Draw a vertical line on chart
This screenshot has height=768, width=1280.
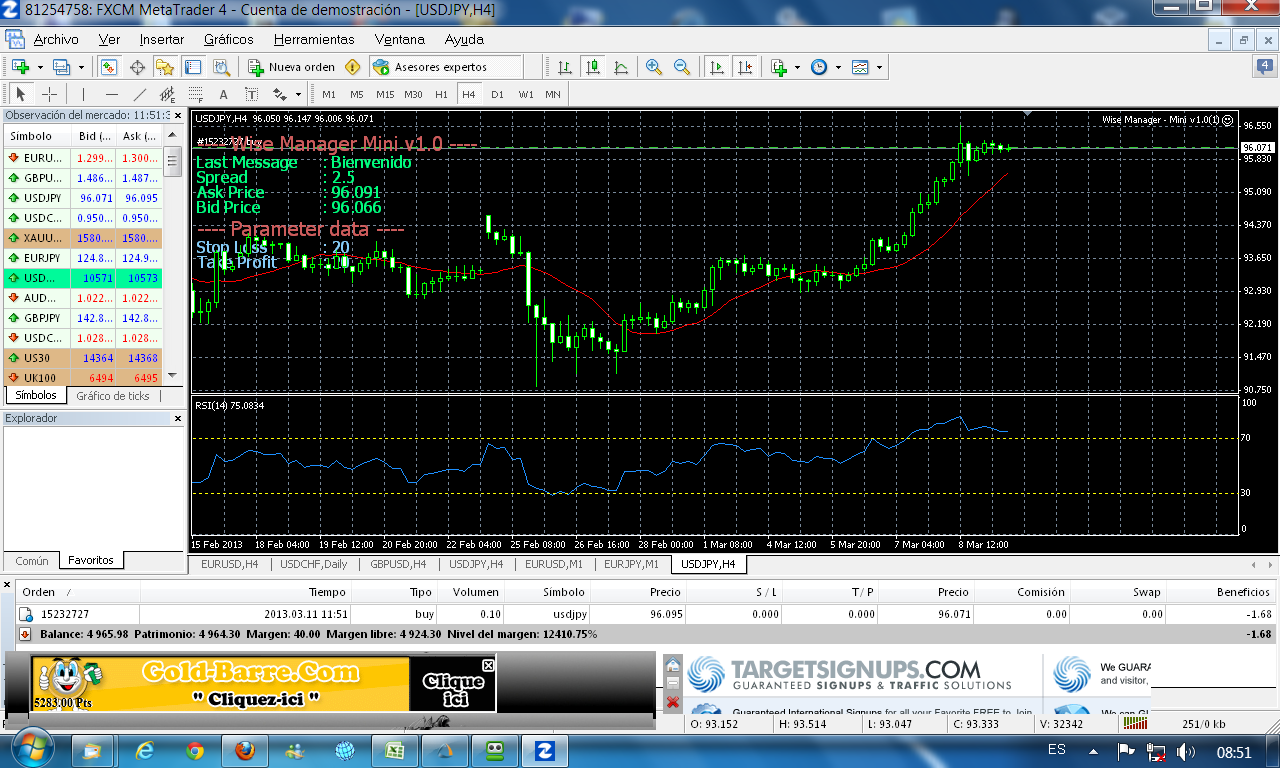pyautogui.click(x=83, y=94)
